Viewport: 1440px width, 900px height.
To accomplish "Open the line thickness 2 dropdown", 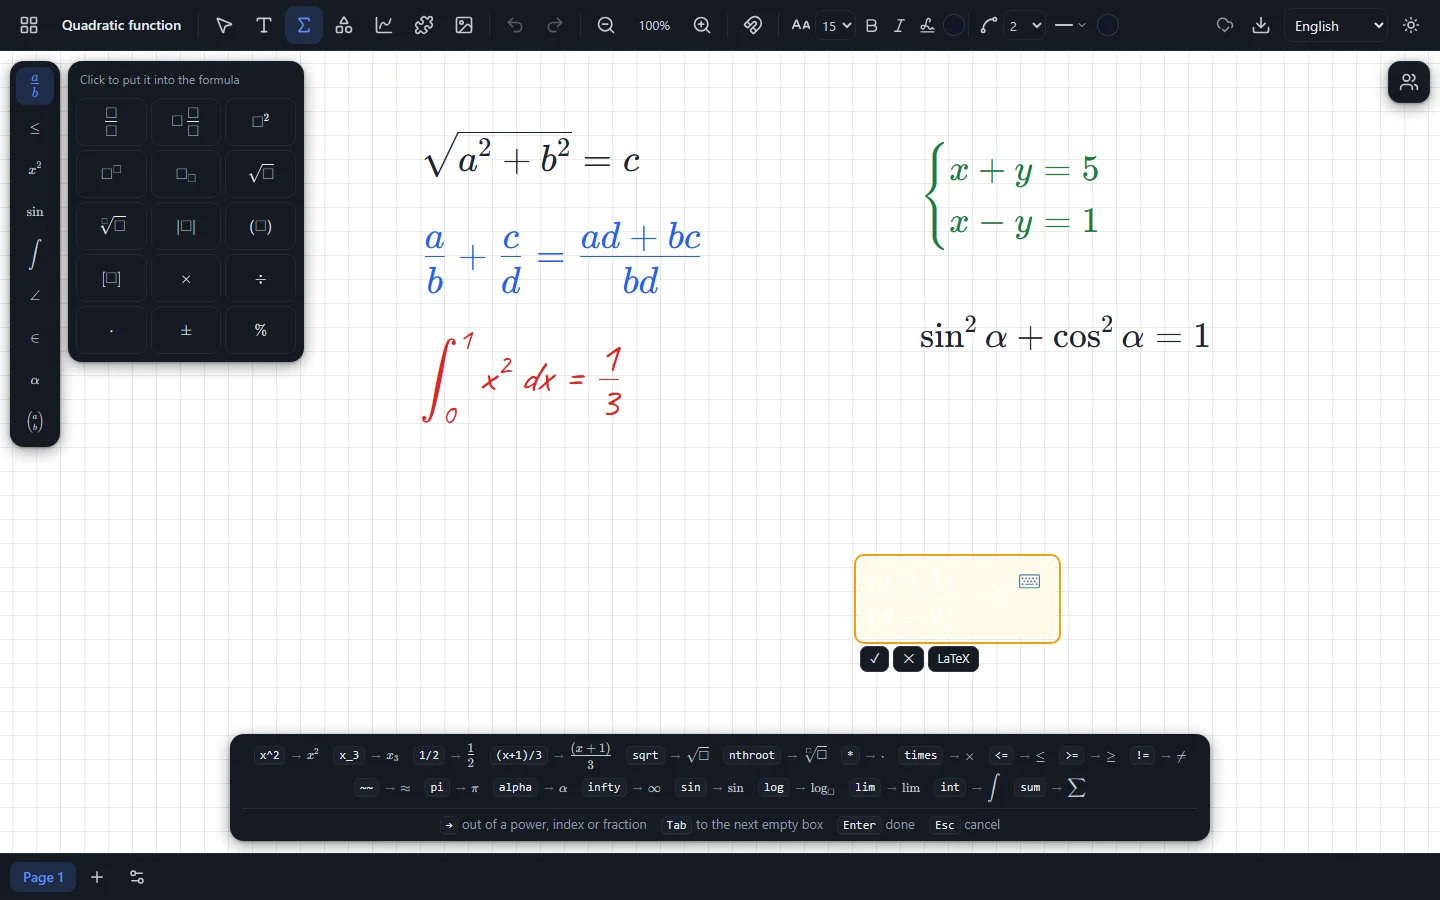I will [1025, 25].
